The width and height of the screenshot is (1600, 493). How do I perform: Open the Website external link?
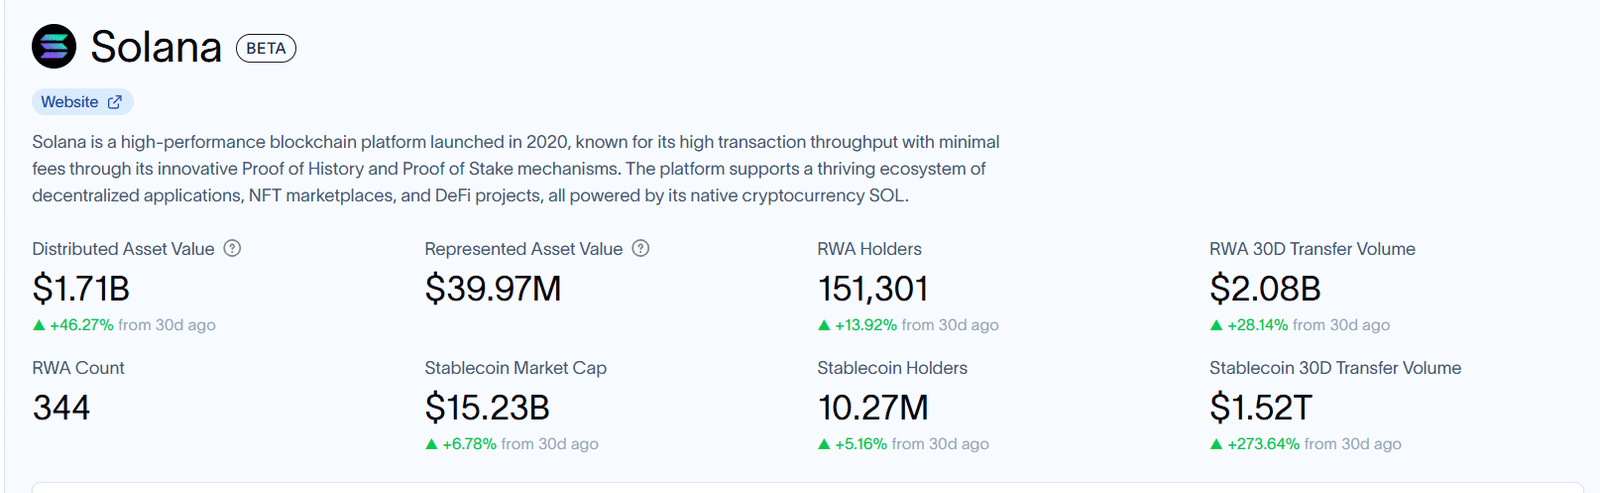(82, 102)
